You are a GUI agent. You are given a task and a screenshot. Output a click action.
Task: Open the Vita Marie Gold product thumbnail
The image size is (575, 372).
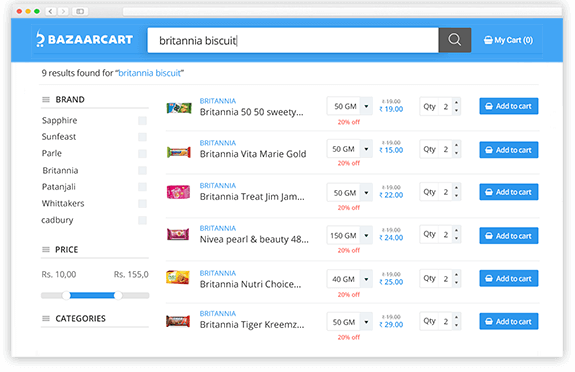pos(179,152)
